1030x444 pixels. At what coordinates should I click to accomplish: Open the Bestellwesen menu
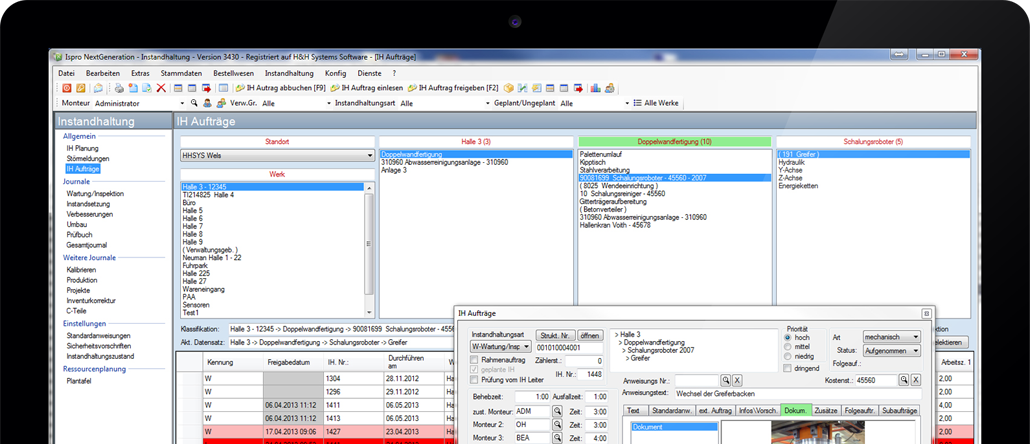point(233,73)
